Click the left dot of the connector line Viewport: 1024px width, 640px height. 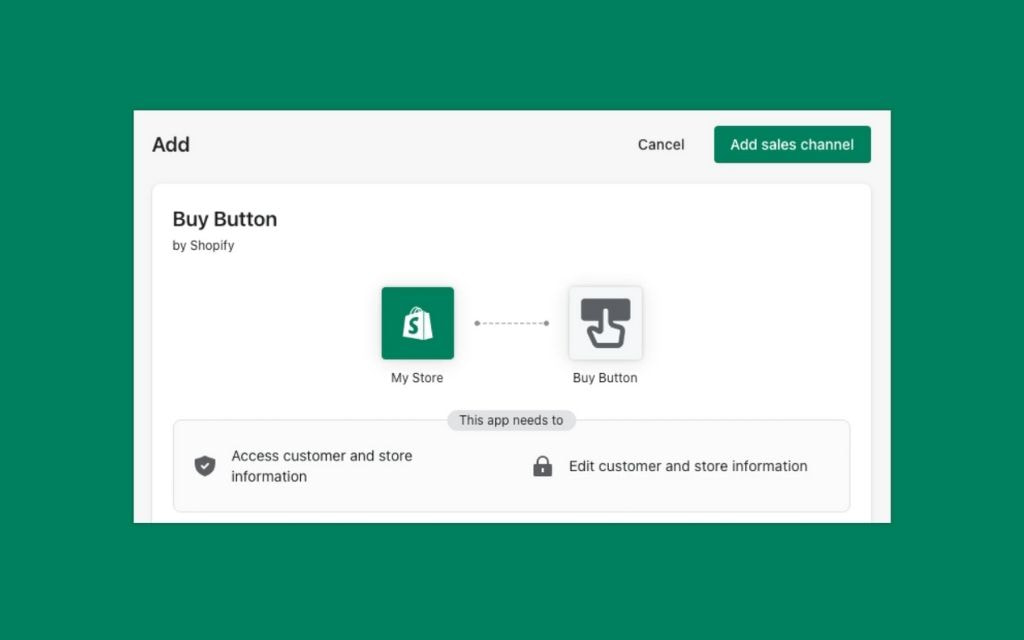pyautogui.click(x=477, y=323)
